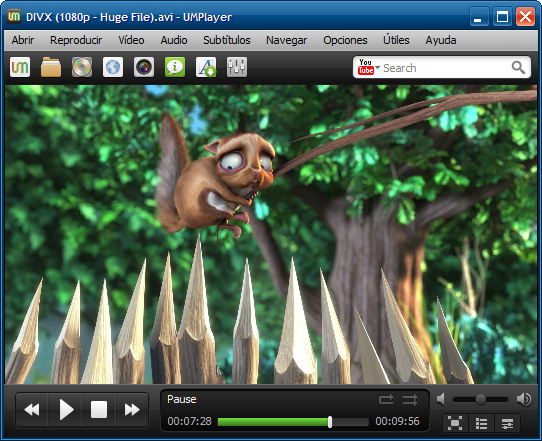This screenshot has height=441, width=542.
Task: Stop video playback
Action: [x=99, y=410]
